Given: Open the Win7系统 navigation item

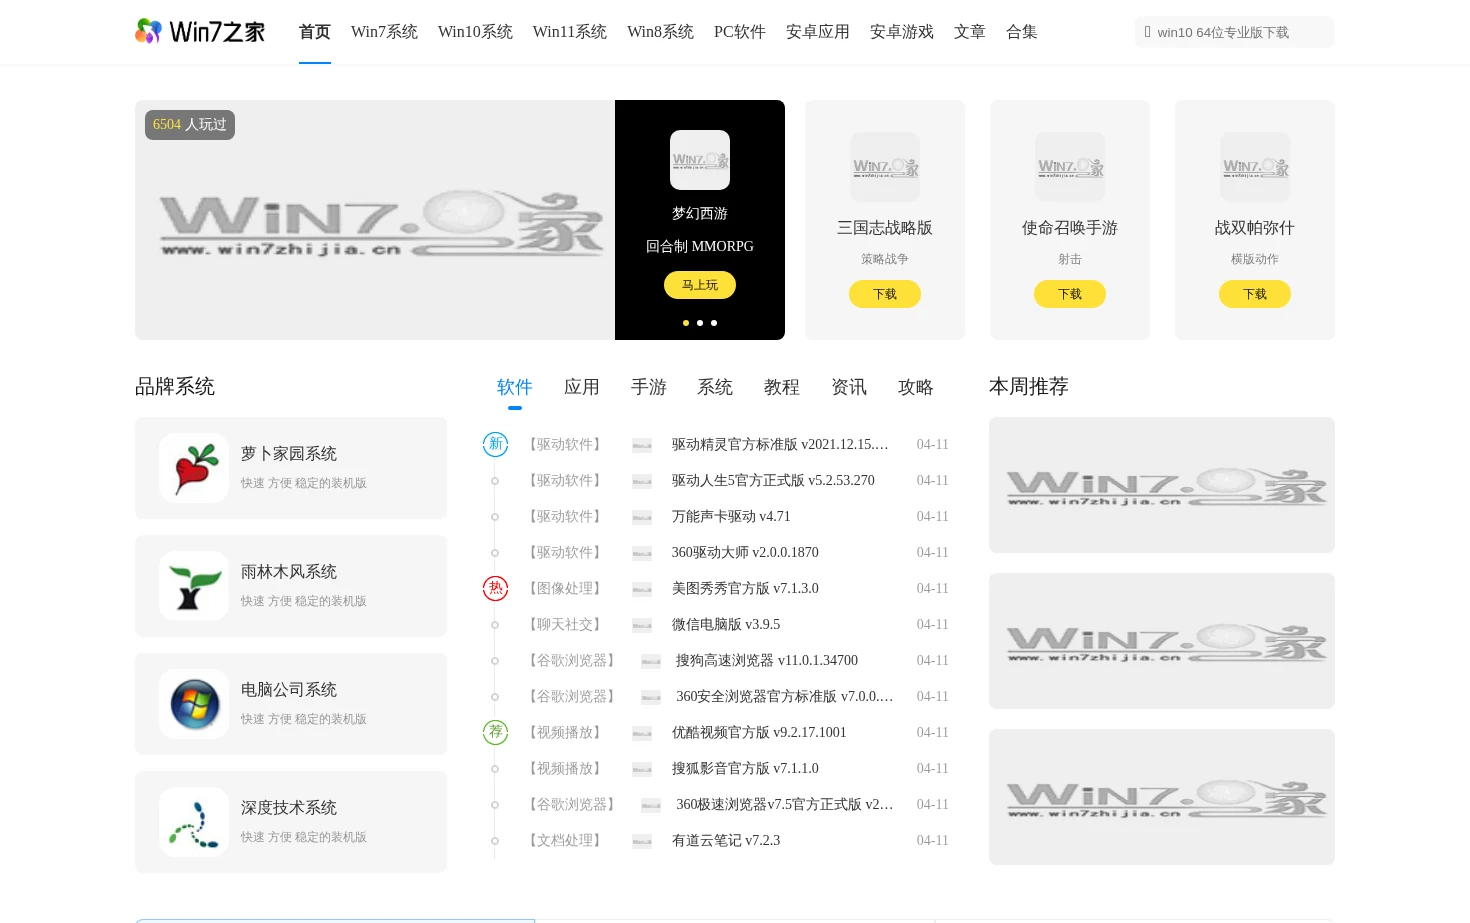Looking at the screenshot, I should (384, 32).
